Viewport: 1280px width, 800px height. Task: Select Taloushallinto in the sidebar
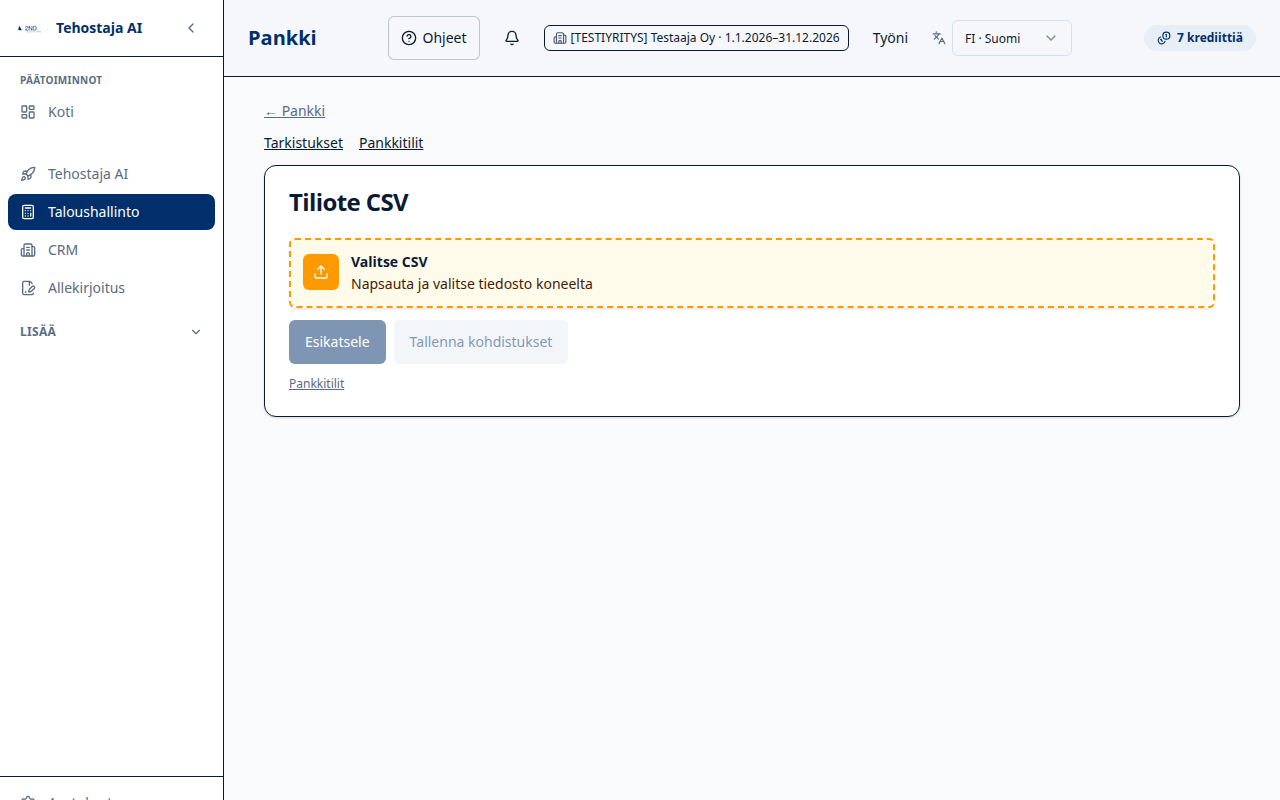click(x=111, y=212)
